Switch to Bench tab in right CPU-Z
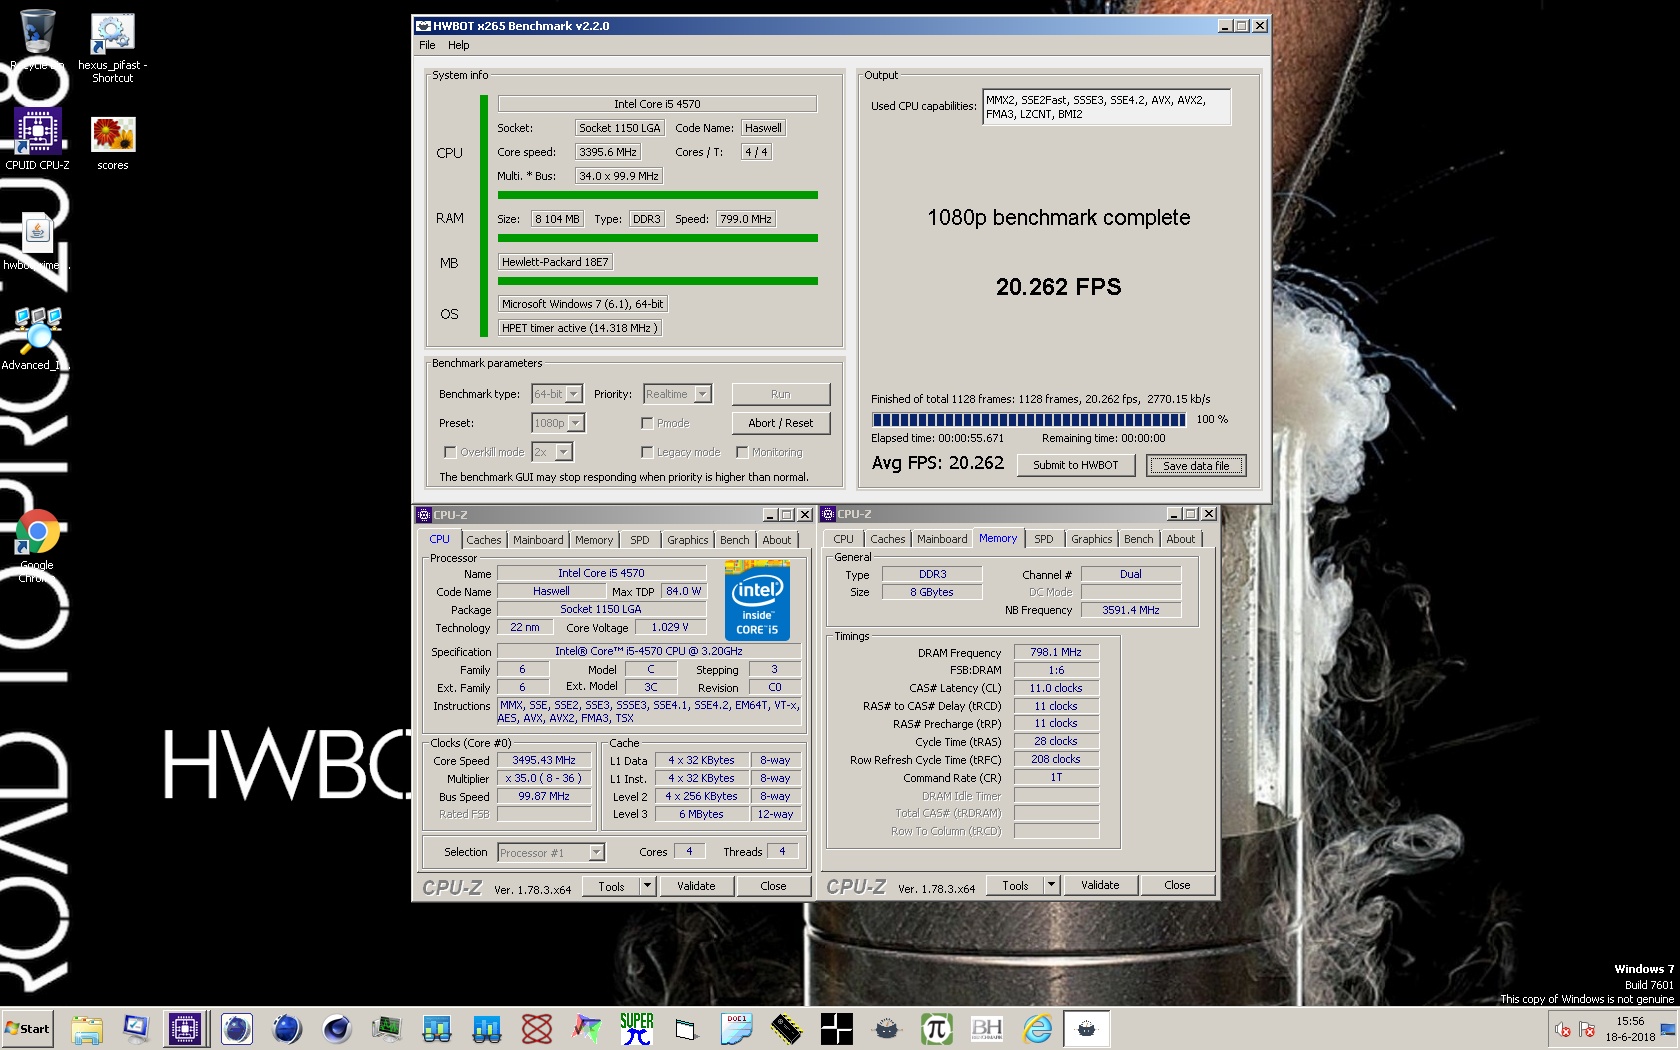 (1138, 539)
